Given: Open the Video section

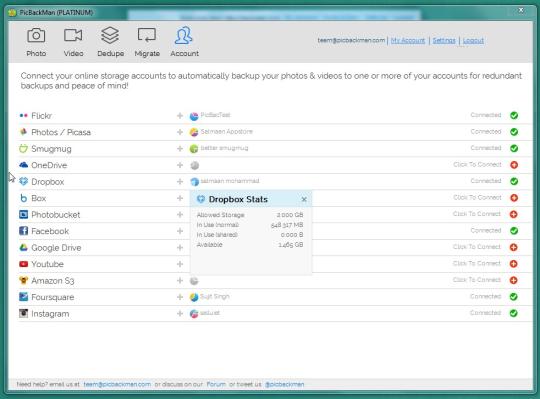Looking at the screenshot, I should [x=73, y=42].
